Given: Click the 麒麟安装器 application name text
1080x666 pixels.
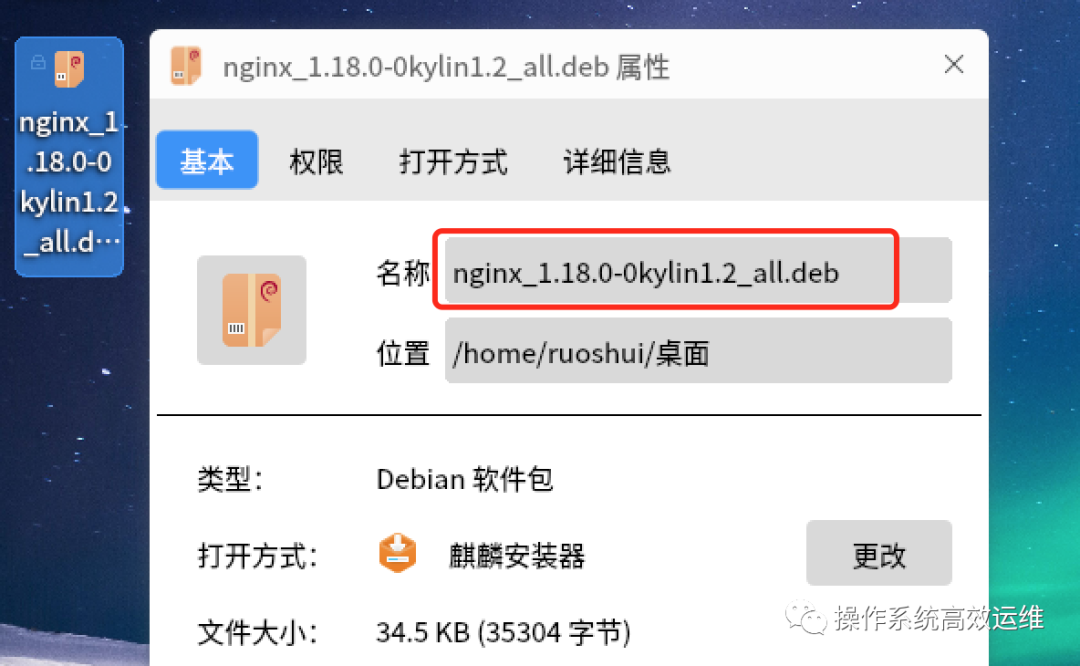Looking at the screenshot, I should point(517,556).
